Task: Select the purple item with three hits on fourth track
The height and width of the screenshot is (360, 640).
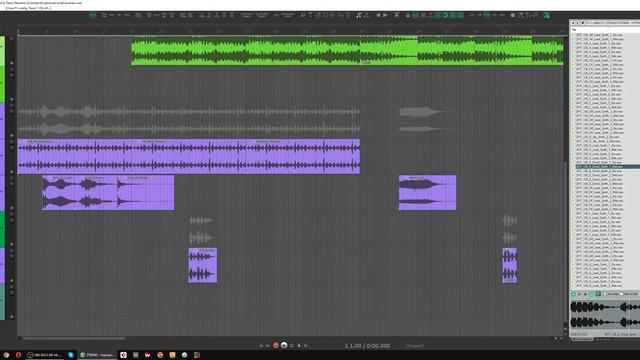Action: 108,193
